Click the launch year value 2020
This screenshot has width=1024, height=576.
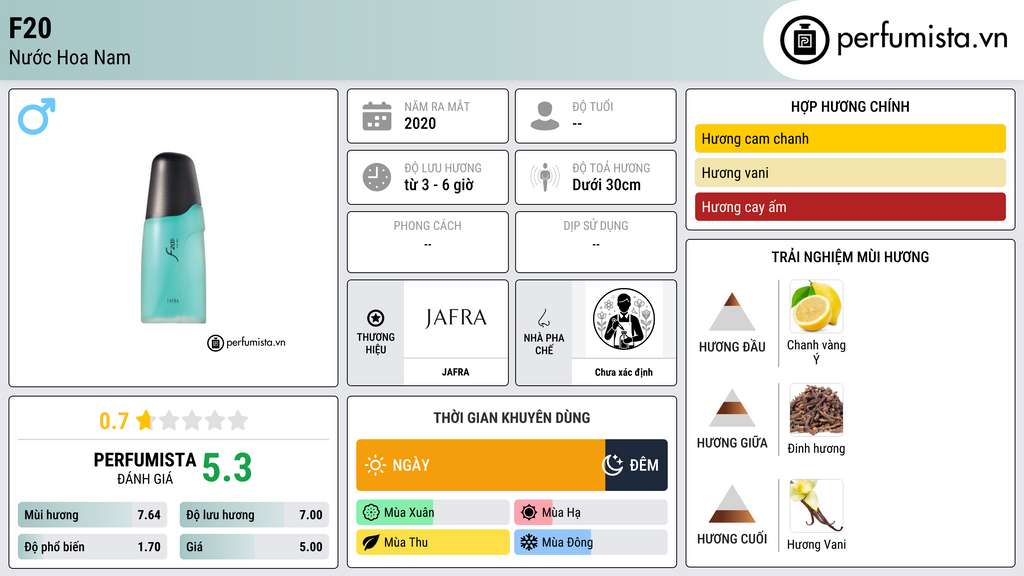pos(420,123)
